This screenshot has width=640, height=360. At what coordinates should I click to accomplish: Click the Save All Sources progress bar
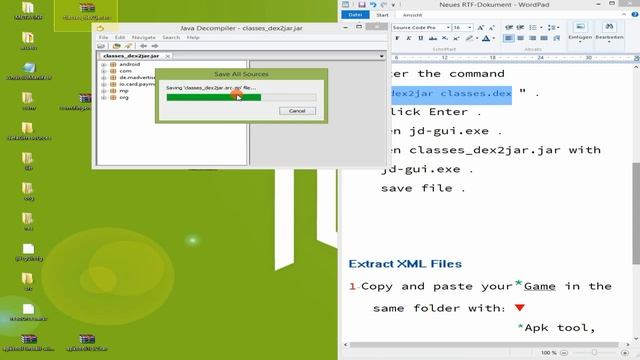241,97
